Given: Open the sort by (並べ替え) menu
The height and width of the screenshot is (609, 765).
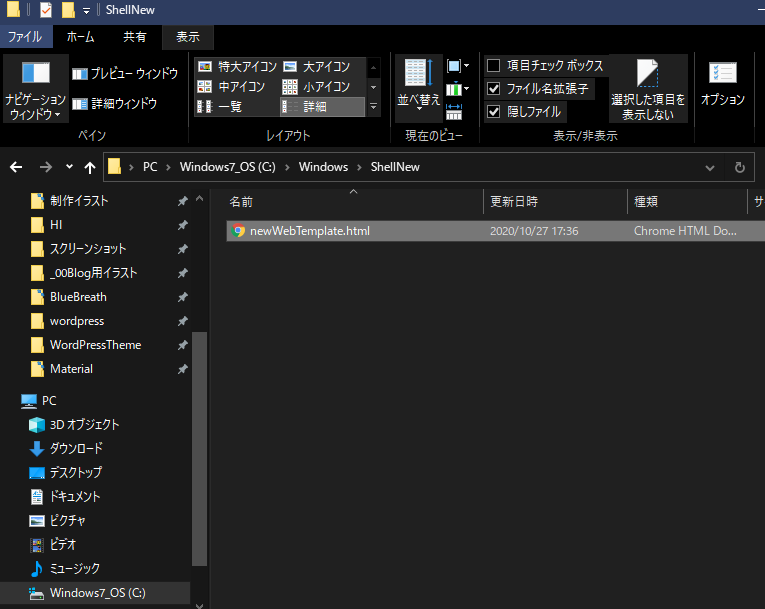Looking at the screenshot, I should 419,88.
